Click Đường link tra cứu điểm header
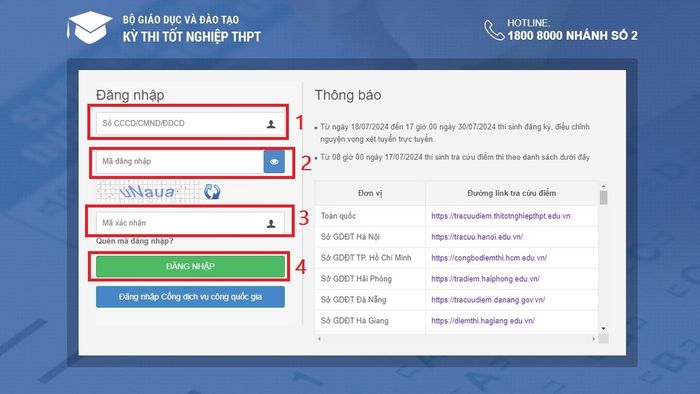This screenshot has width=700, height=394. click(x=512, y=193)
